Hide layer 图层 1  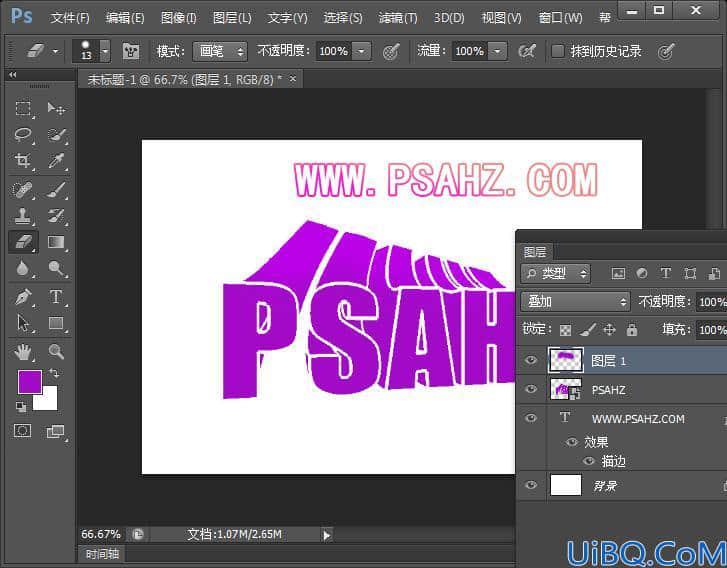point(531,360)
